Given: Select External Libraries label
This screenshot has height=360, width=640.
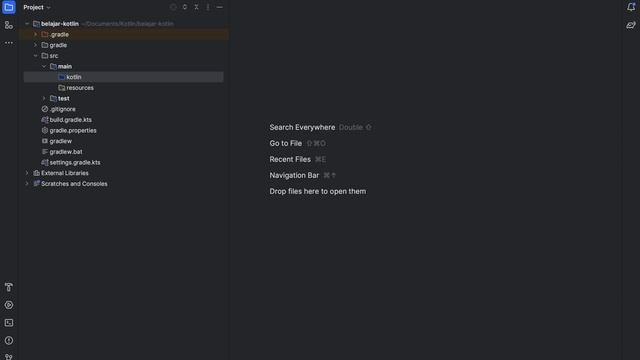Looking at the screenshot, I should [65, 173].
